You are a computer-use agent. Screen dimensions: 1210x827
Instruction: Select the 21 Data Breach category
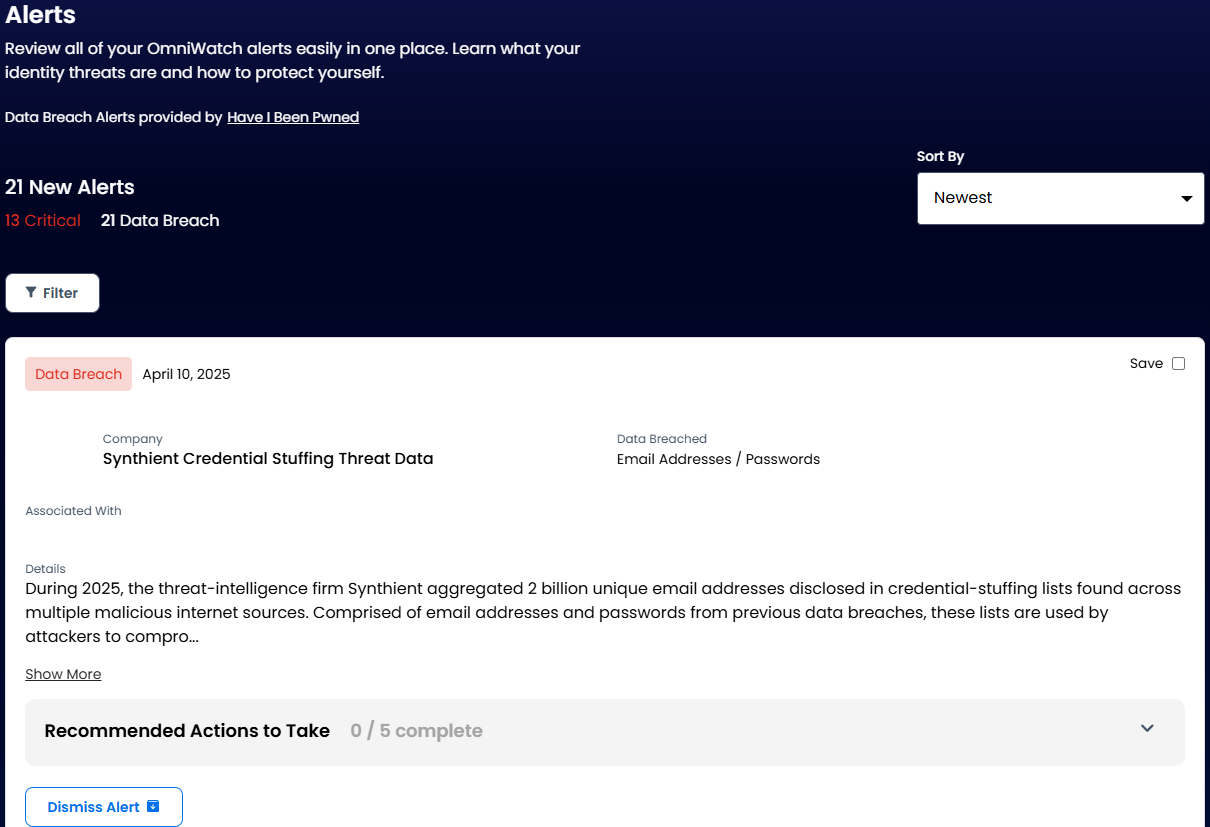coord(159,220)
